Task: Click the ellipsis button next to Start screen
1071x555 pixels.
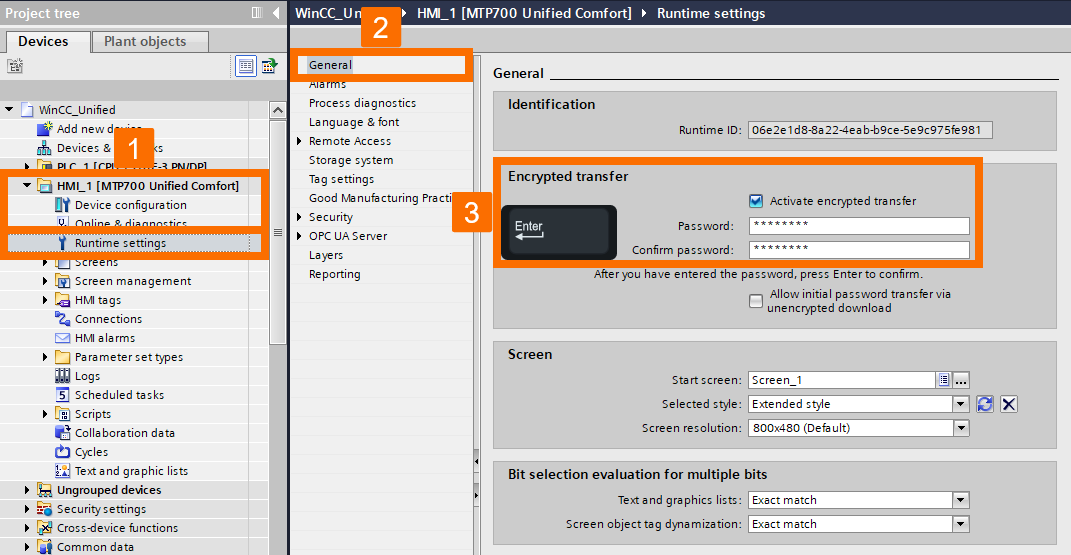Action: [961, 380]
